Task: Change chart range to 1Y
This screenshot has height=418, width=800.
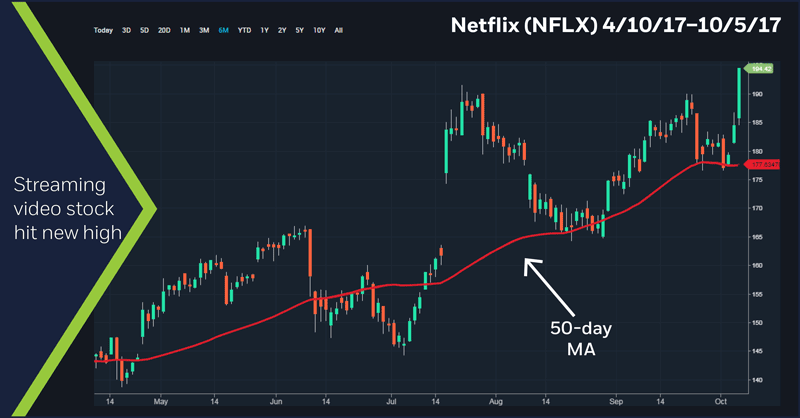Action: coord(263,31)
